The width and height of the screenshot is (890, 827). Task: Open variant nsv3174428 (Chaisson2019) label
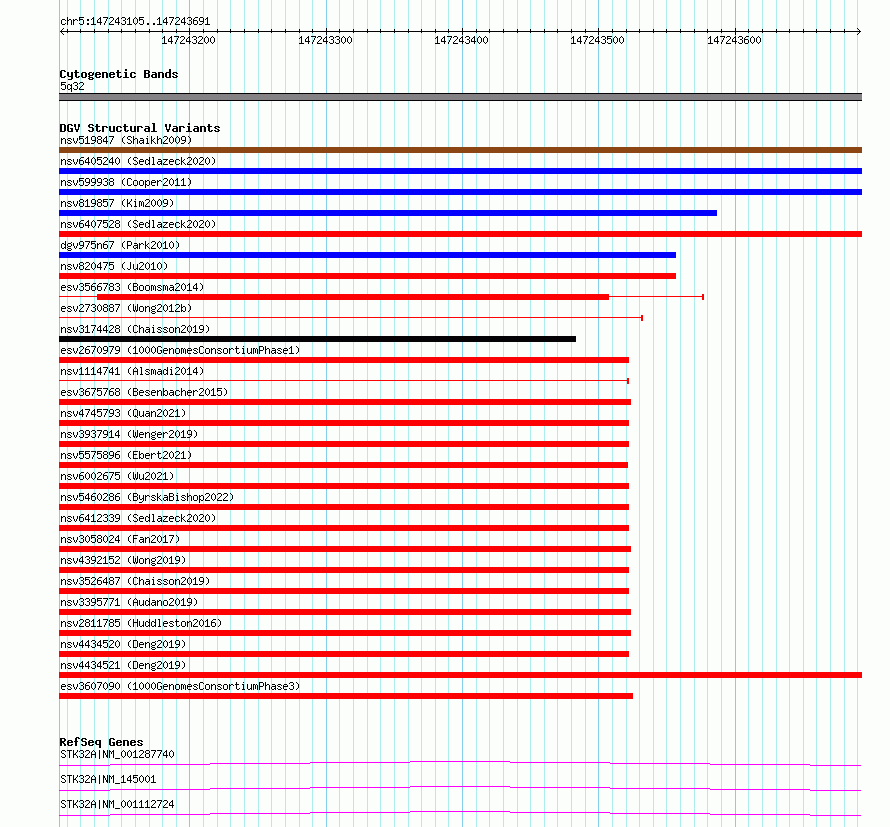[x=135, y=329]
